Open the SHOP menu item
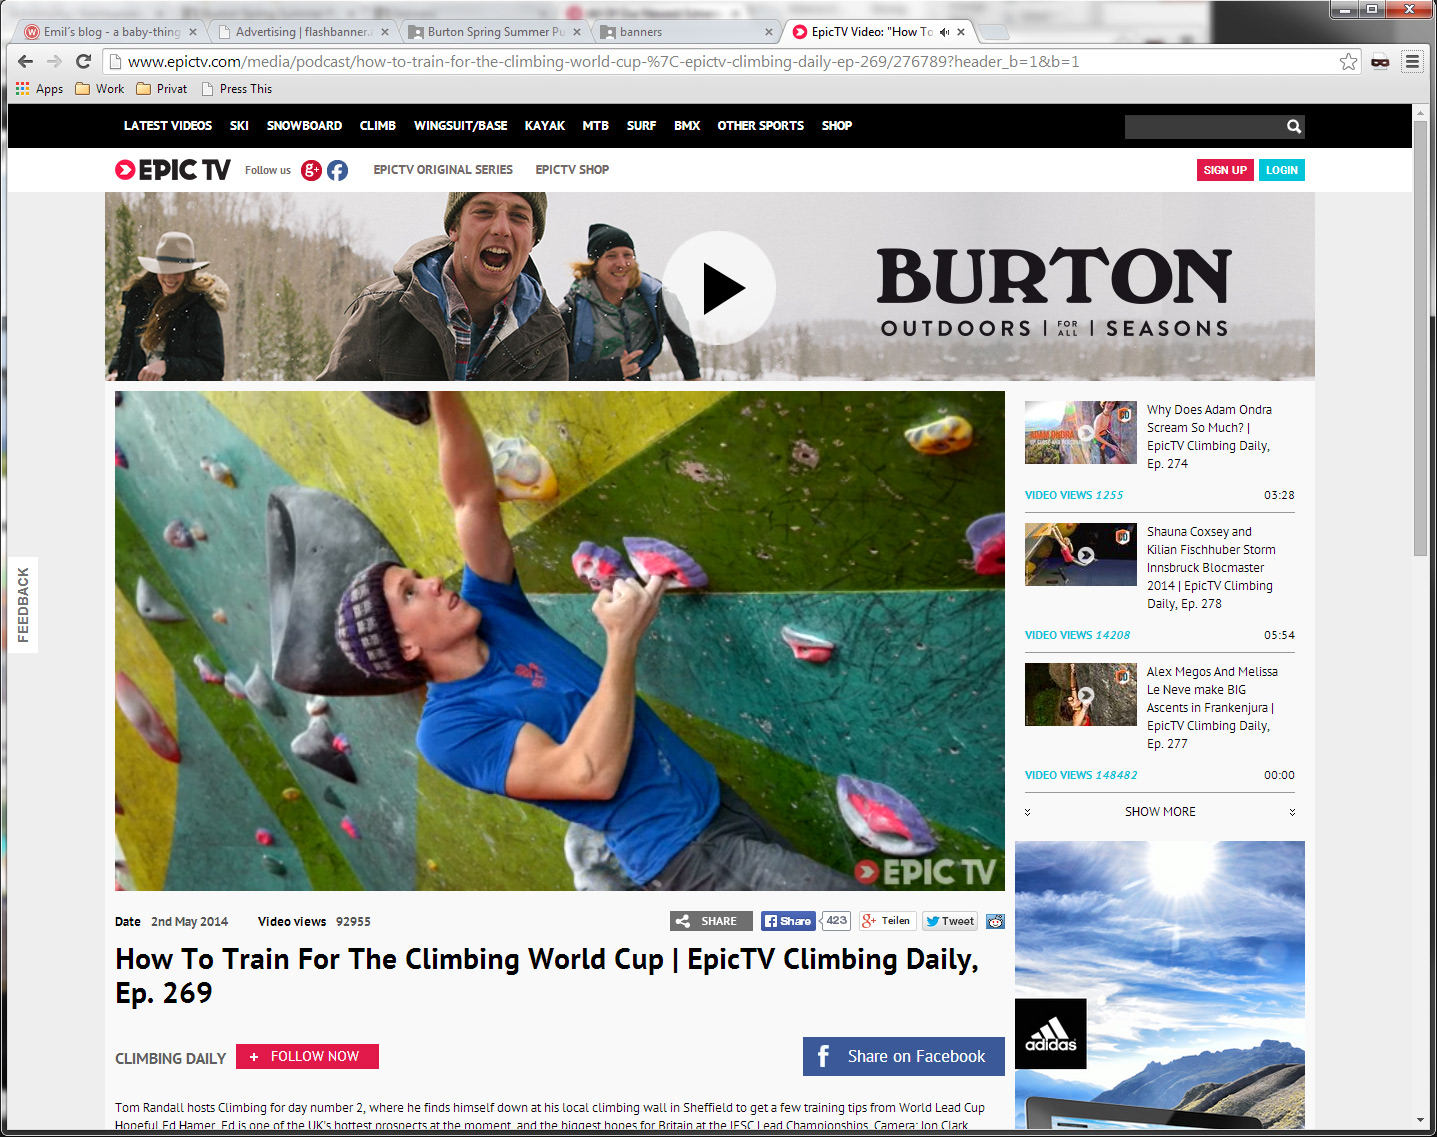Screen dimensions: 1437x1138 [837, 126]
